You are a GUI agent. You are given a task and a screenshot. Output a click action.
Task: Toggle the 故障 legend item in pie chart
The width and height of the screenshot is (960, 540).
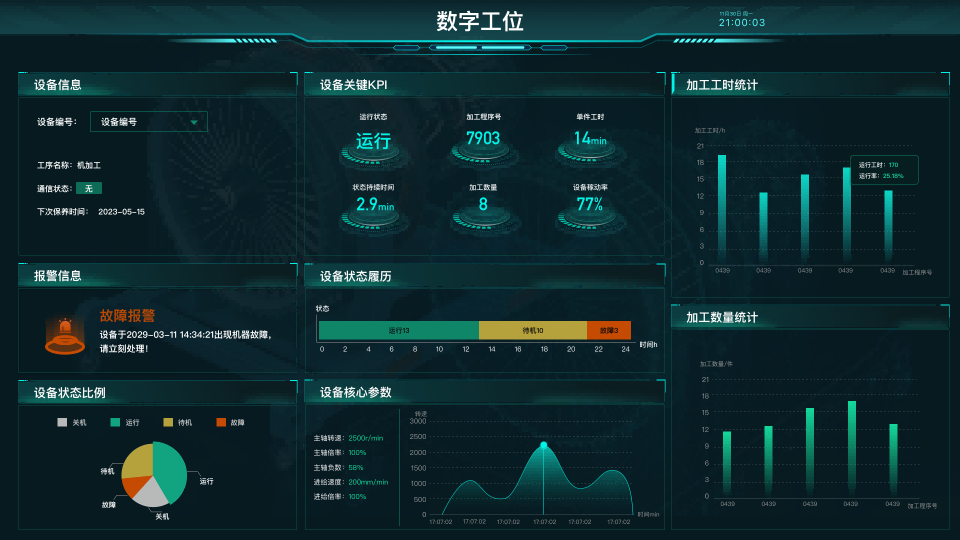click(x=229, y=423)
